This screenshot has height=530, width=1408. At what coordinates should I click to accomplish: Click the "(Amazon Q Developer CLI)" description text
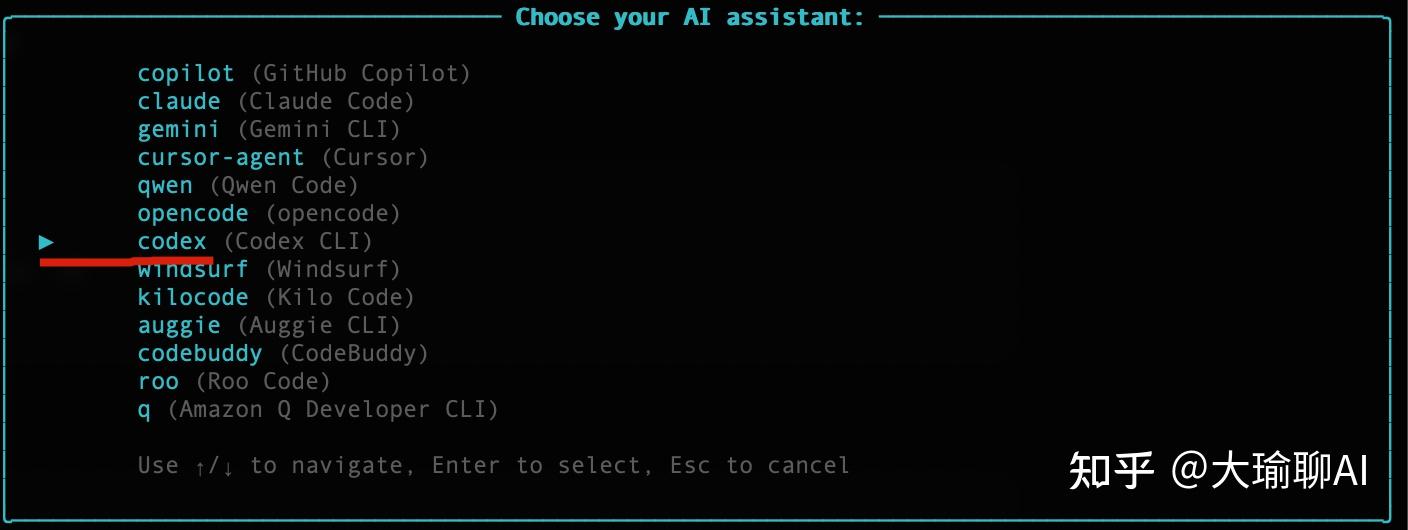333,410
